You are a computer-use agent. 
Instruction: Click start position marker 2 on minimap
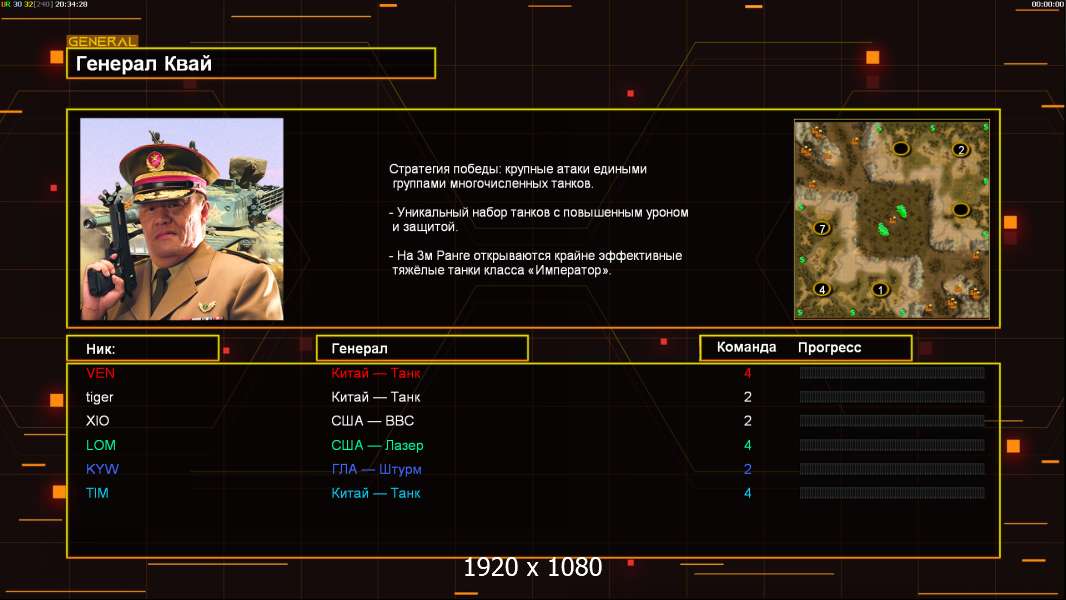960,149
